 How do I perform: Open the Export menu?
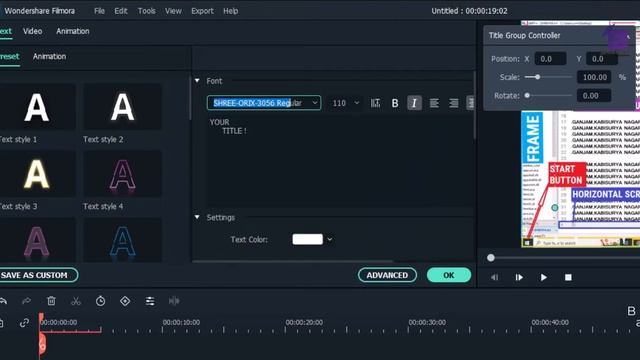pos(202,11)
